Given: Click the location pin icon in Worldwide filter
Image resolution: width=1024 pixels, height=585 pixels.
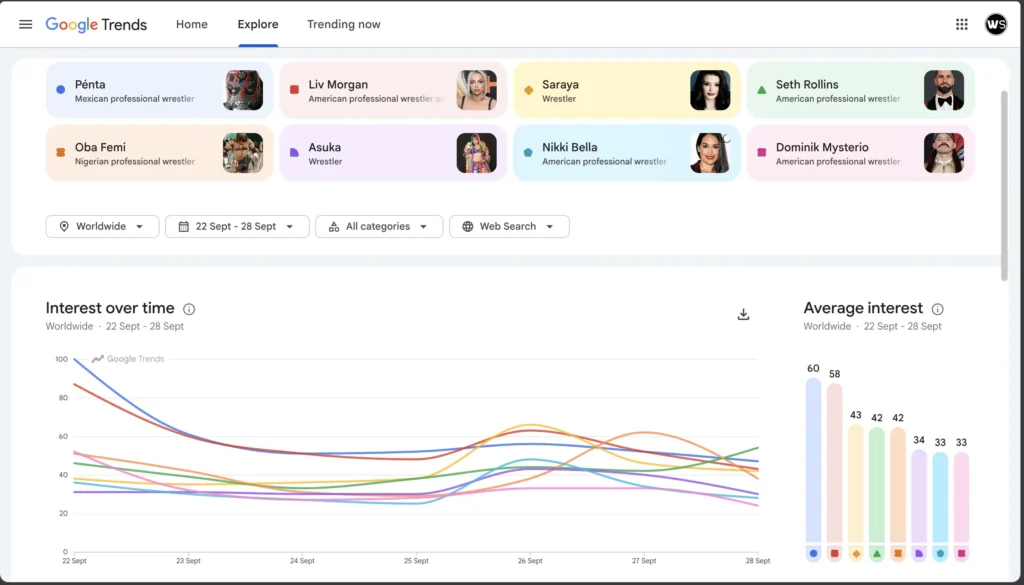Looking at the screenshot, I should click(x=64, y=227).
